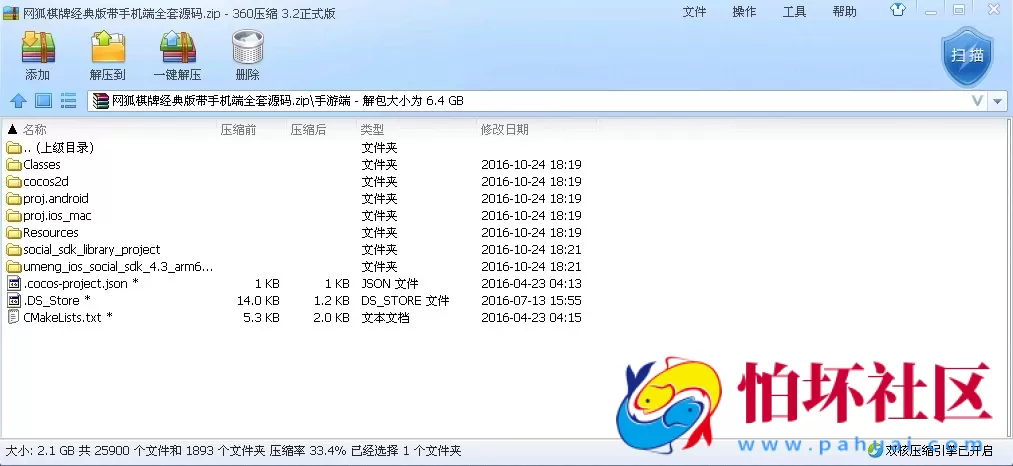Minimize the 360压缩 window
Viewport: 1013px width, 466px height.
pyautogui.click(x=931, y=10)
